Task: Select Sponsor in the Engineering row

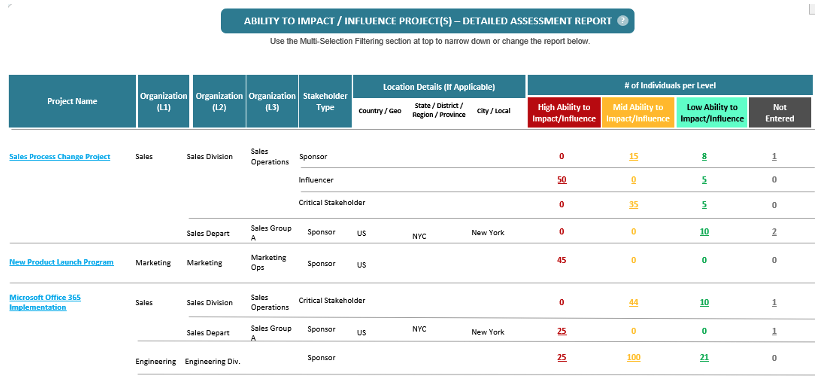Action: [x=321, y=358]
